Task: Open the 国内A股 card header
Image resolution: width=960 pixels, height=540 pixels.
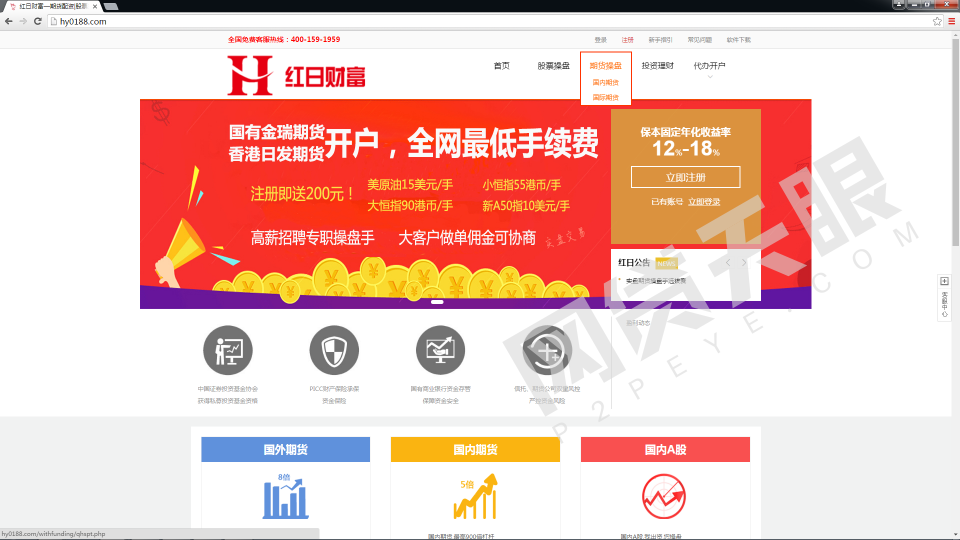Action: point(666,449)
